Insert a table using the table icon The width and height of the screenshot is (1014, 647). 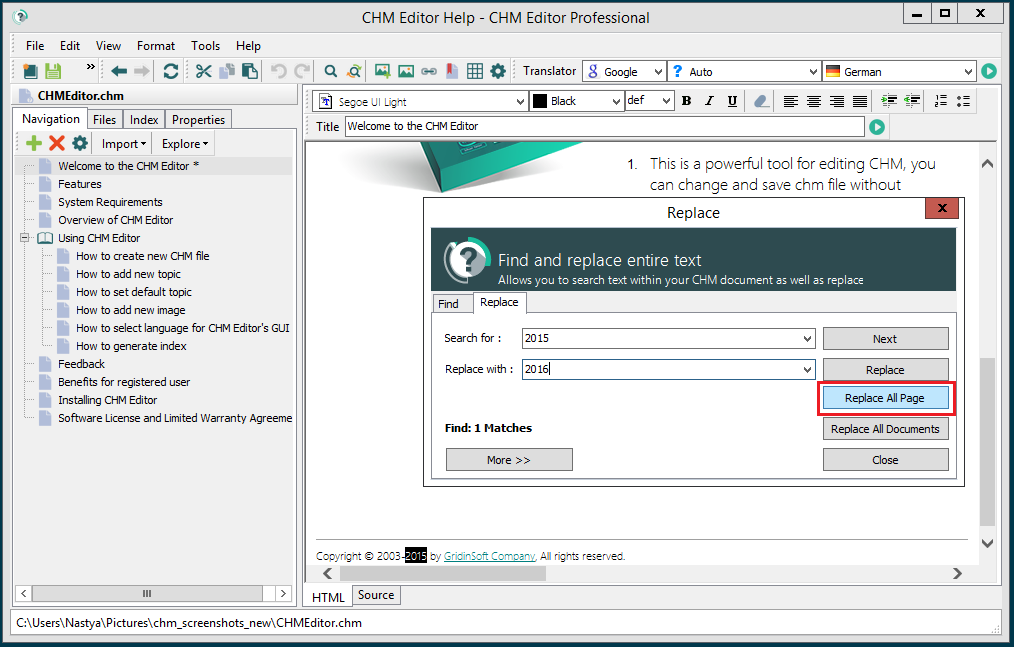(x=475, y=71)
